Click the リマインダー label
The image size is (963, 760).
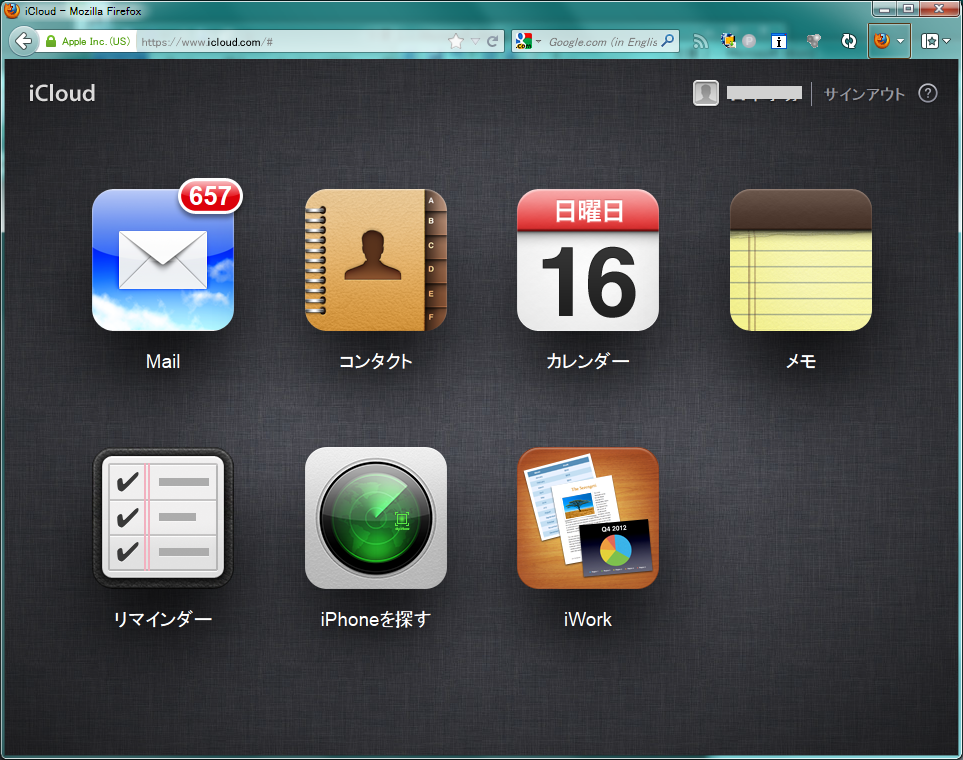point(163,619)
